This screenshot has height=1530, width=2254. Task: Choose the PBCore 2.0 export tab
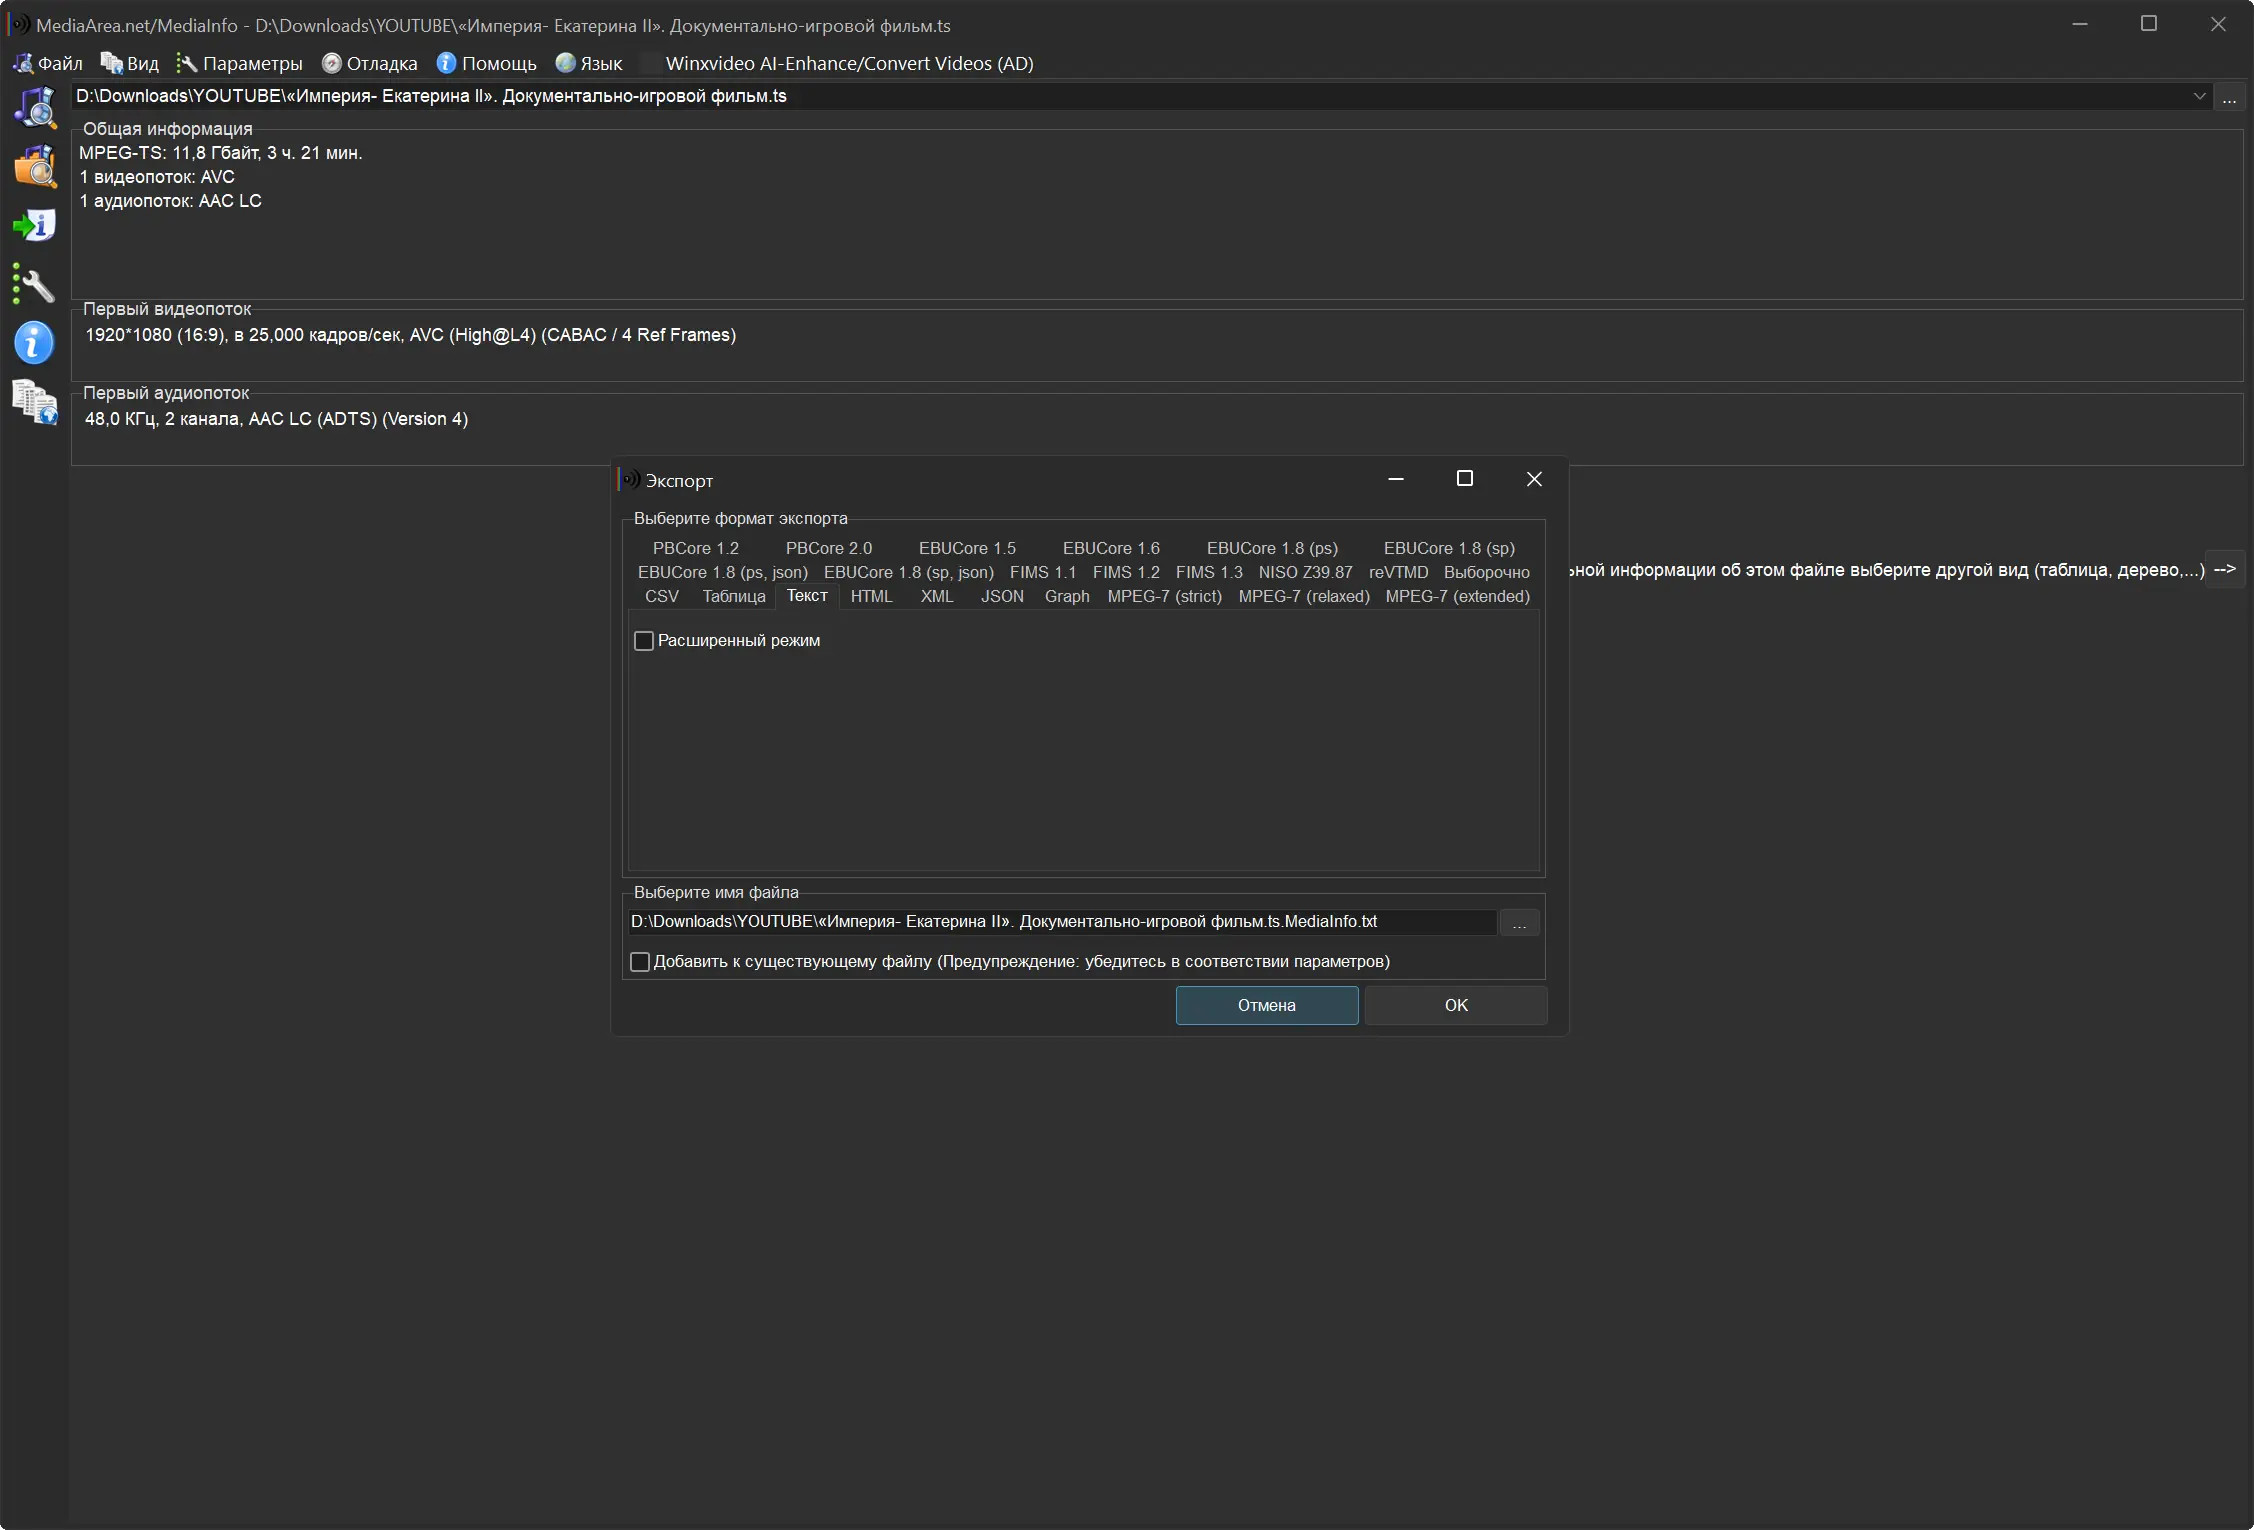click(x=828, y=548)
